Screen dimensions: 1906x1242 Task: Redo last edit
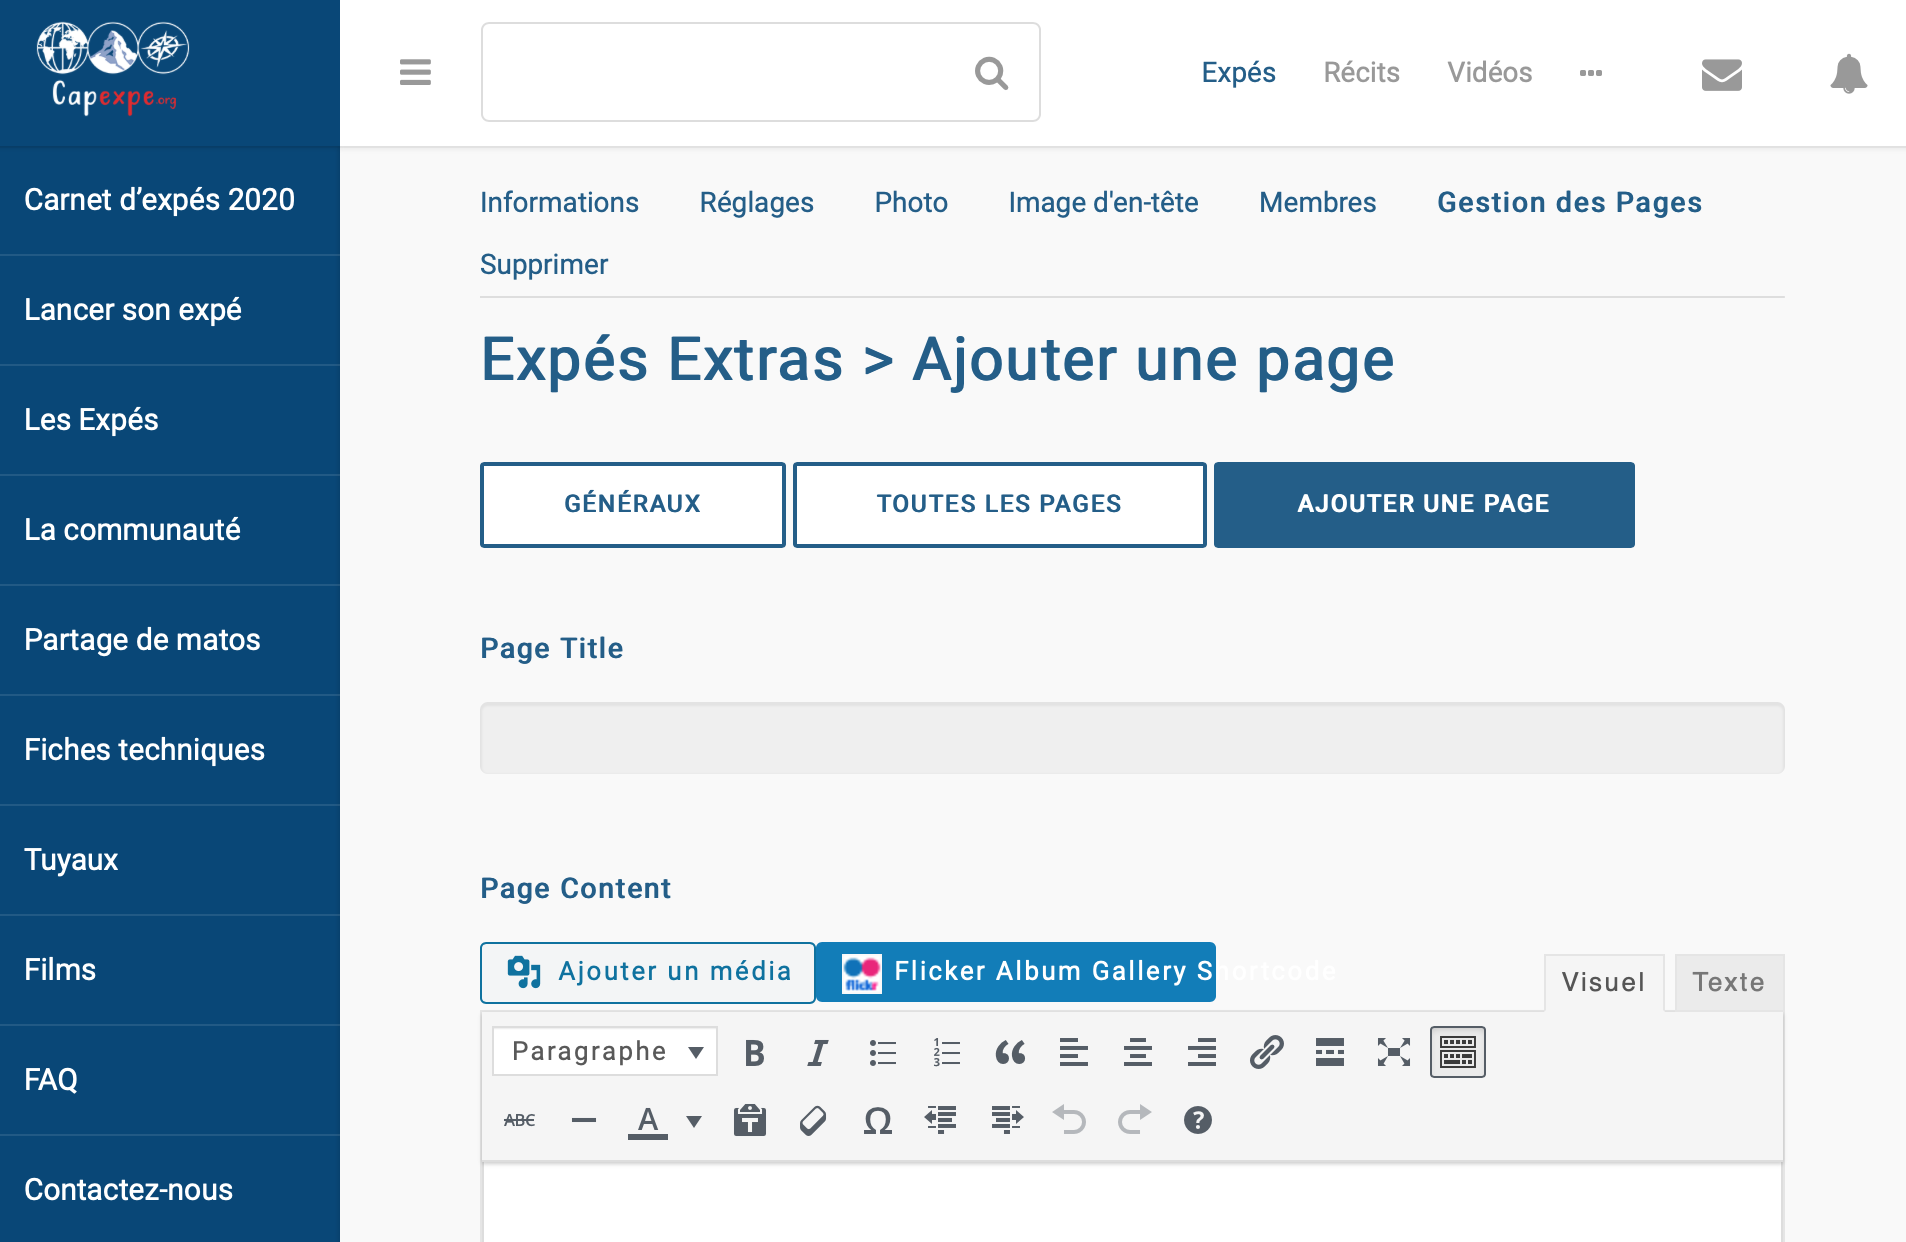tap(1134, 1120)
